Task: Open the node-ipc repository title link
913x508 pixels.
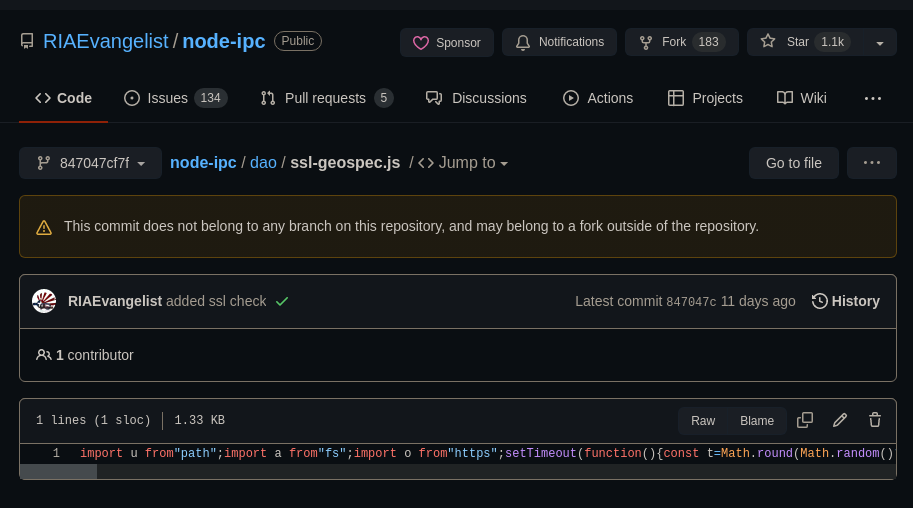Action: (224, 41)
